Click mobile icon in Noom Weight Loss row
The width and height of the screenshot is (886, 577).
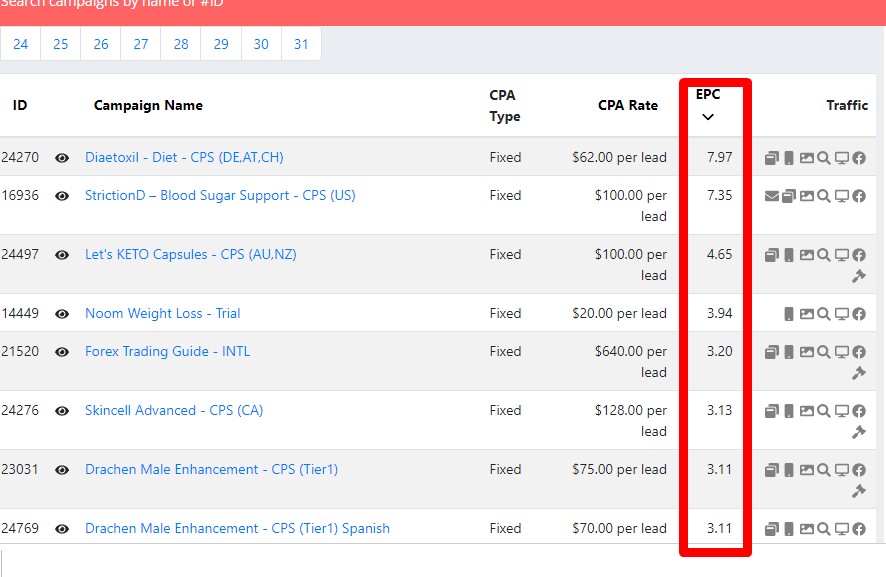coord(789,314)
